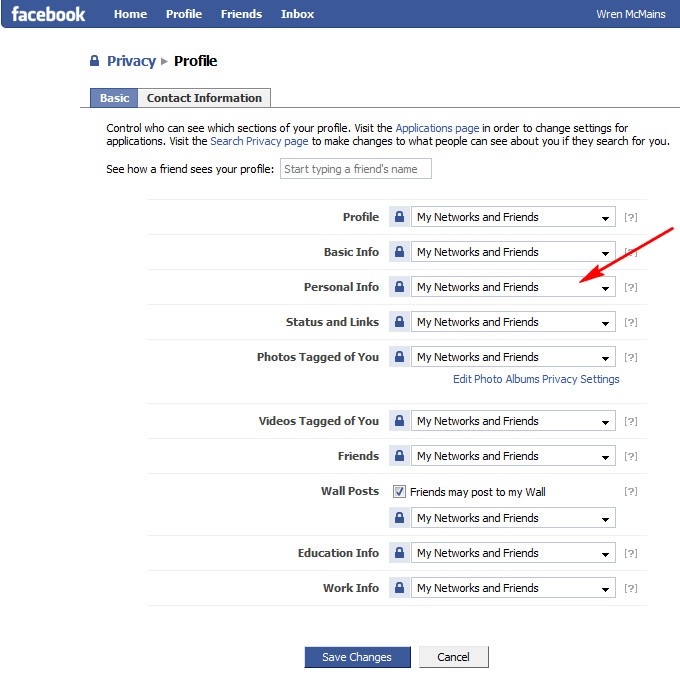This screenshot has height=692, width=680.
Task: Click the lock icon under Wall Posts
Action: pyautogui.click(x=399, y=518)
